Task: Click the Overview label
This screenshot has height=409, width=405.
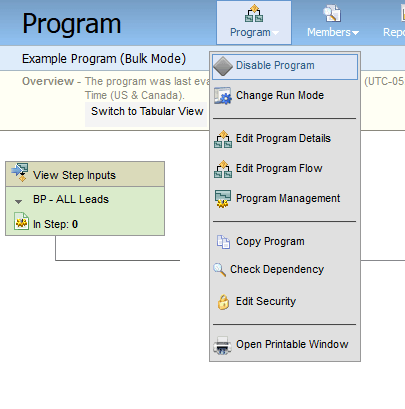Action: point(48,81)
